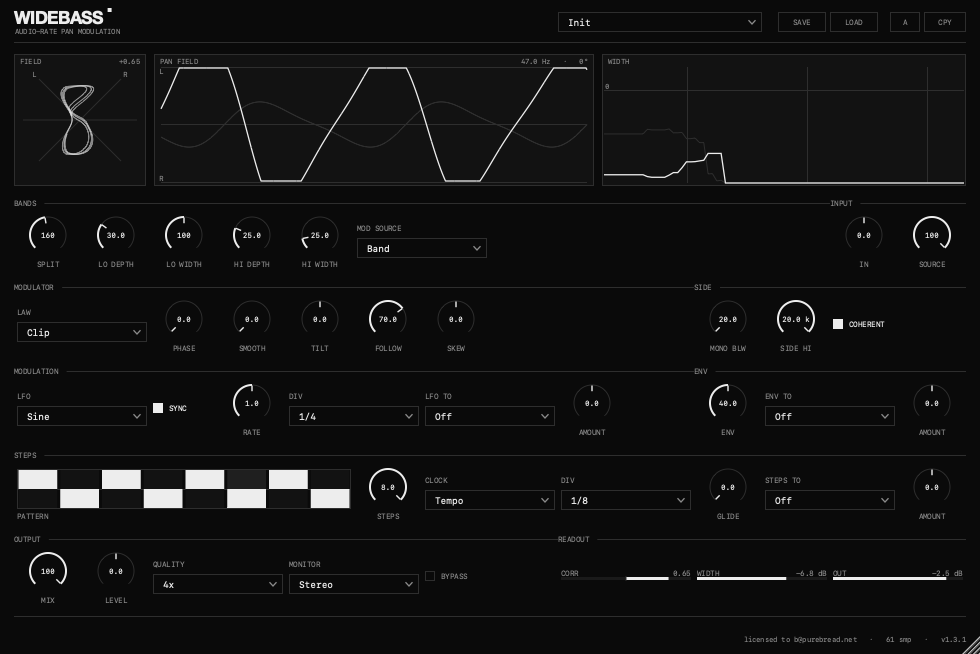
Task: Click the SKEW knob
Action: click(x=456, y=319)
